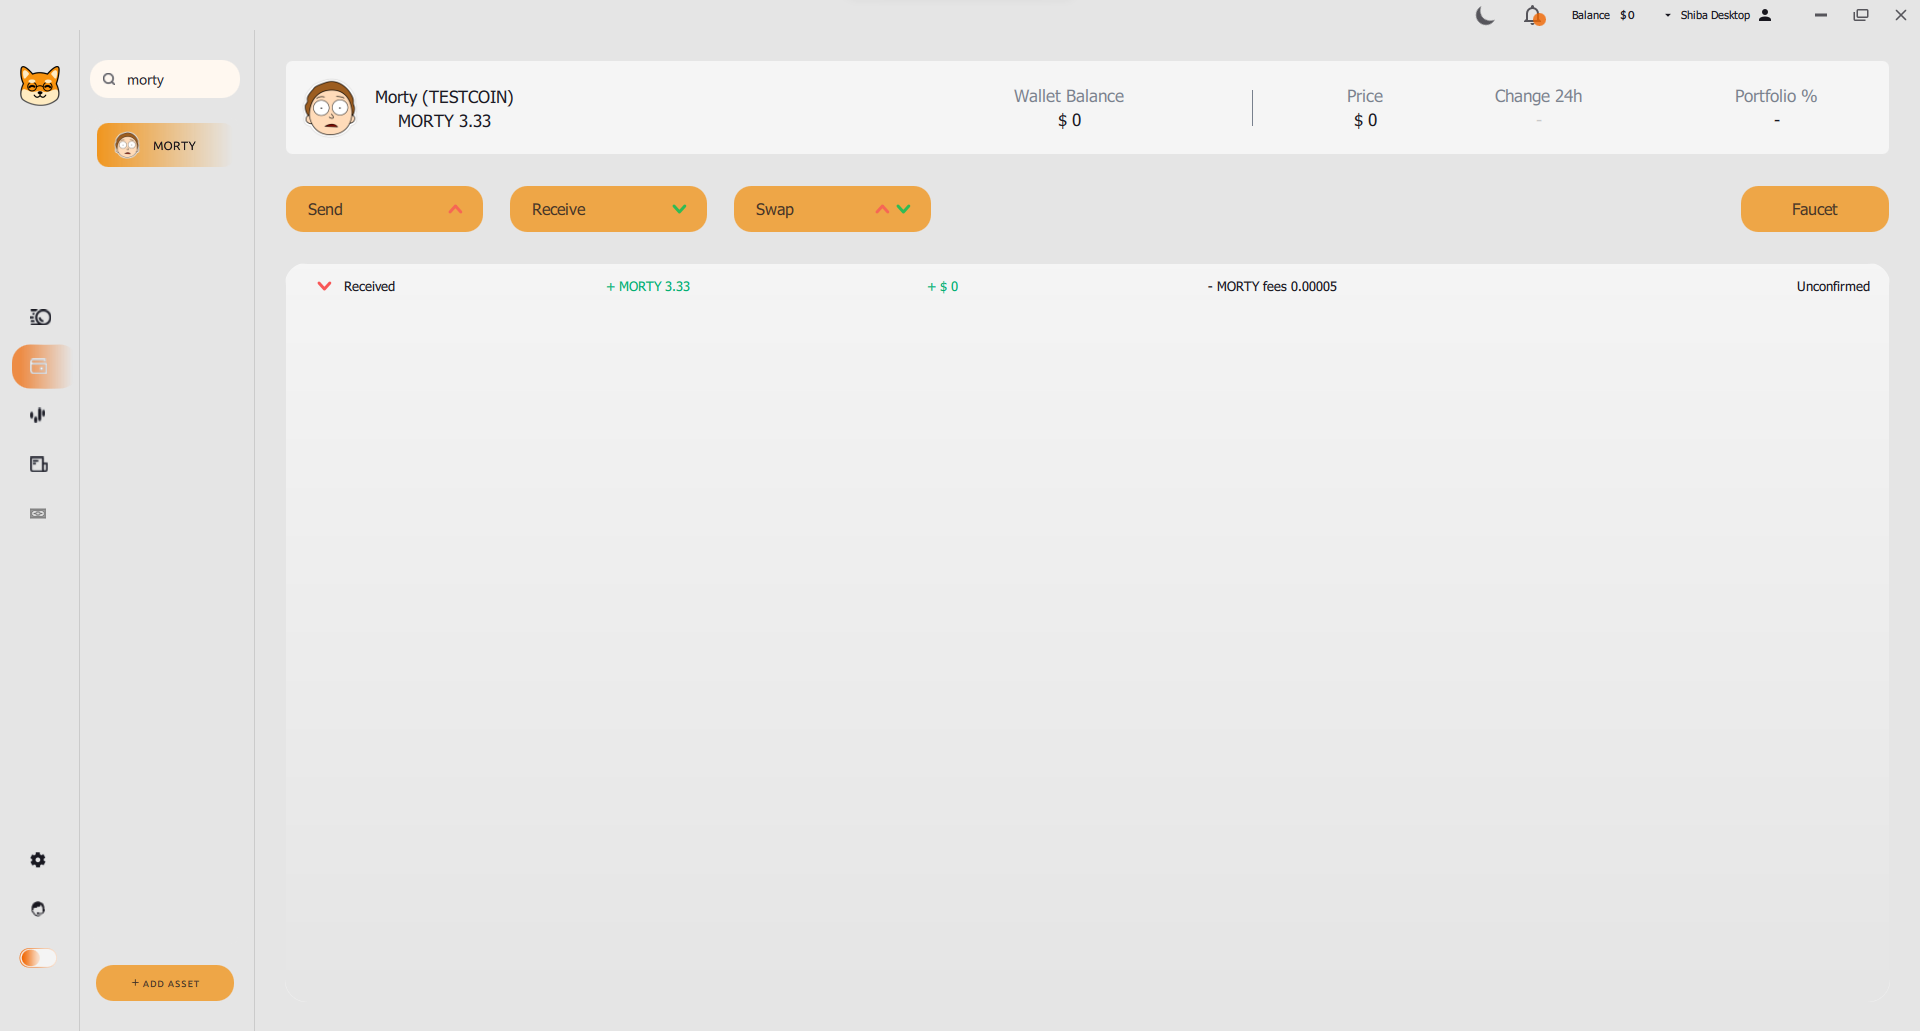Click the Receive button
The width and height of the screenshot is (1920, 1031).
(608, 209)
